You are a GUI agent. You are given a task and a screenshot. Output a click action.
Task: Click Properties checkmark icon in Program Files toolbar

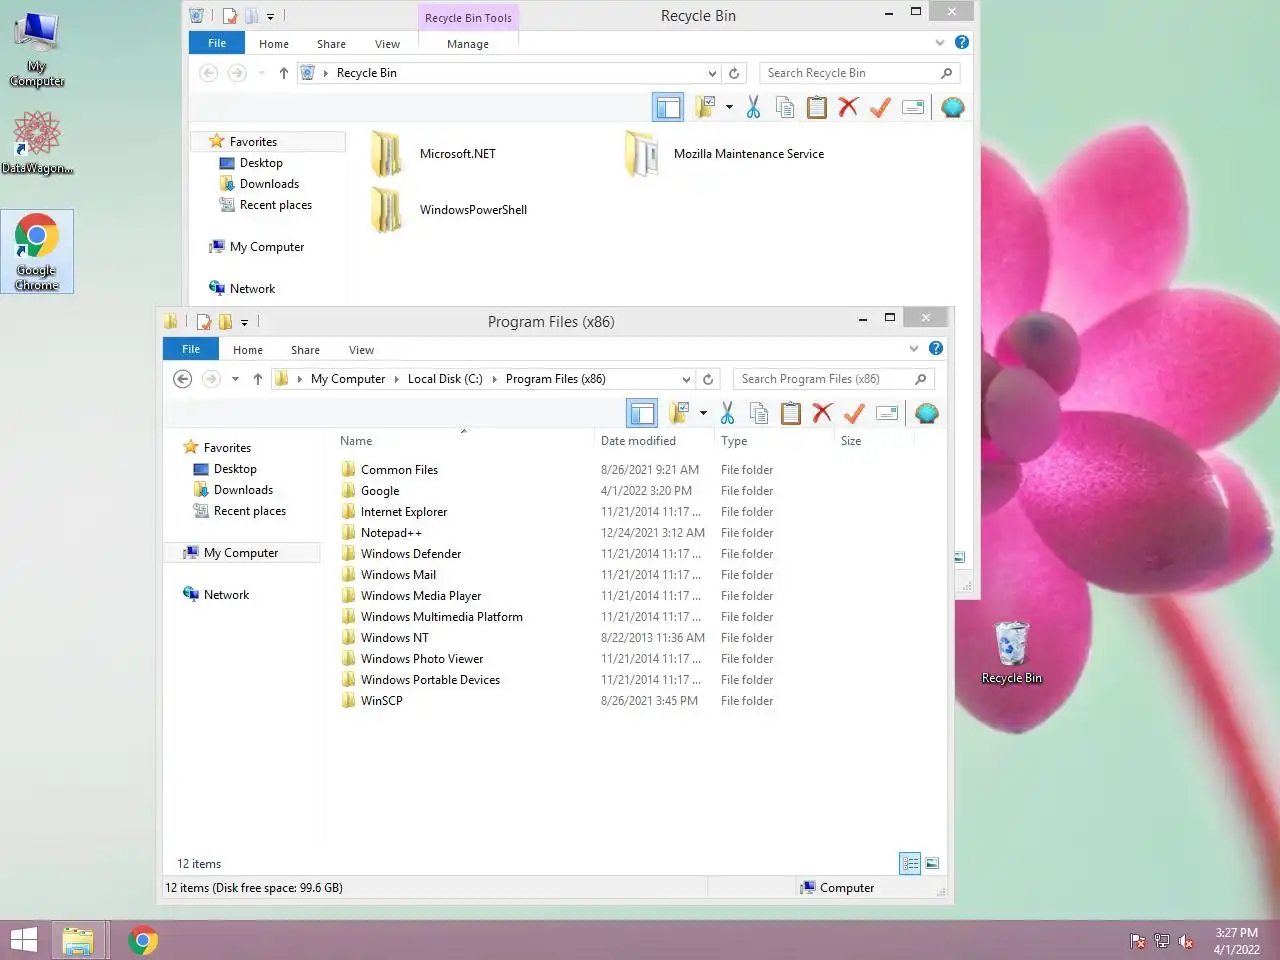(x=854, y=413)
